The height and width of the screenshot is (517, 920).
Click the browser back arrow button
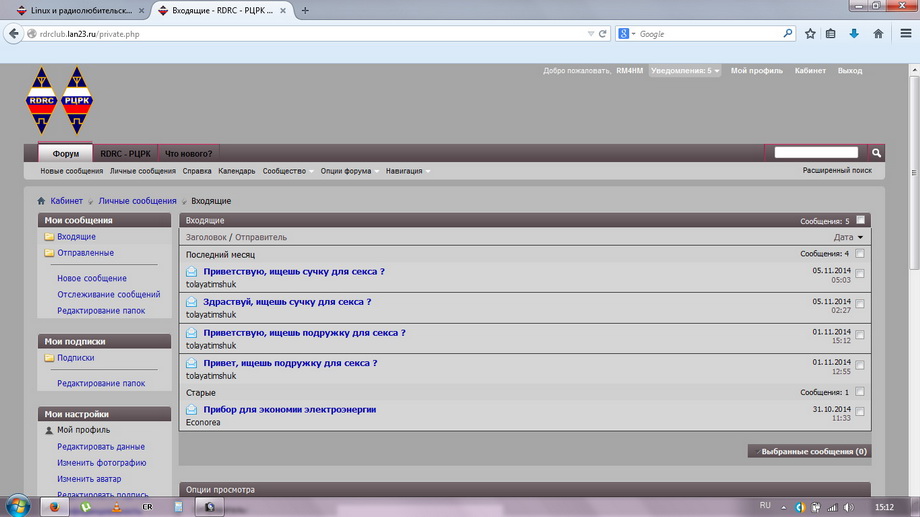point(14,33)
